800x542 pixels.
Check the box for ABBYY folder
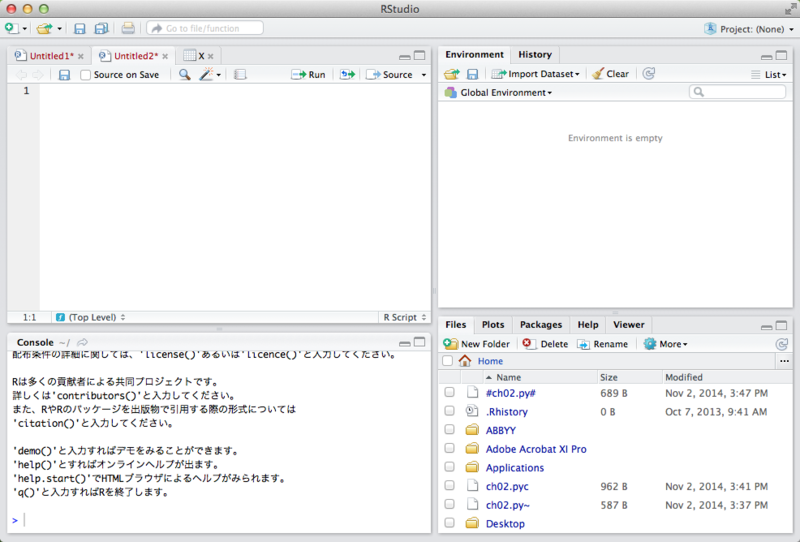449,430
